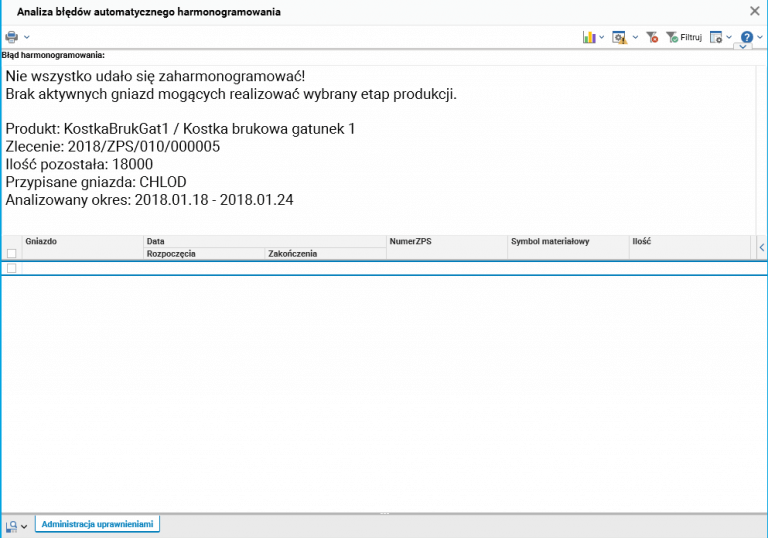Expand the help dropdown arrow
Screen dimensions: 768x538
(x=760, y=37)
